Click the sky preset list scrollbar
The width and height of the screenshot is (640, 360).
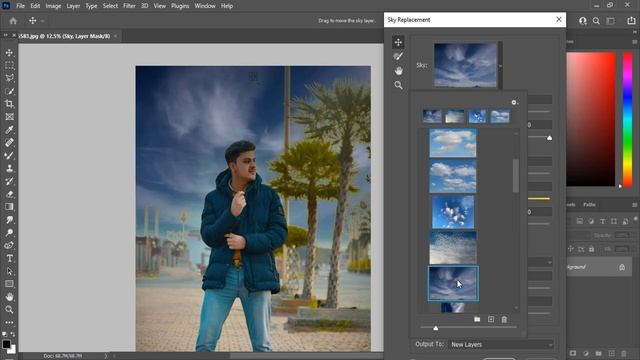click(516, 176)
